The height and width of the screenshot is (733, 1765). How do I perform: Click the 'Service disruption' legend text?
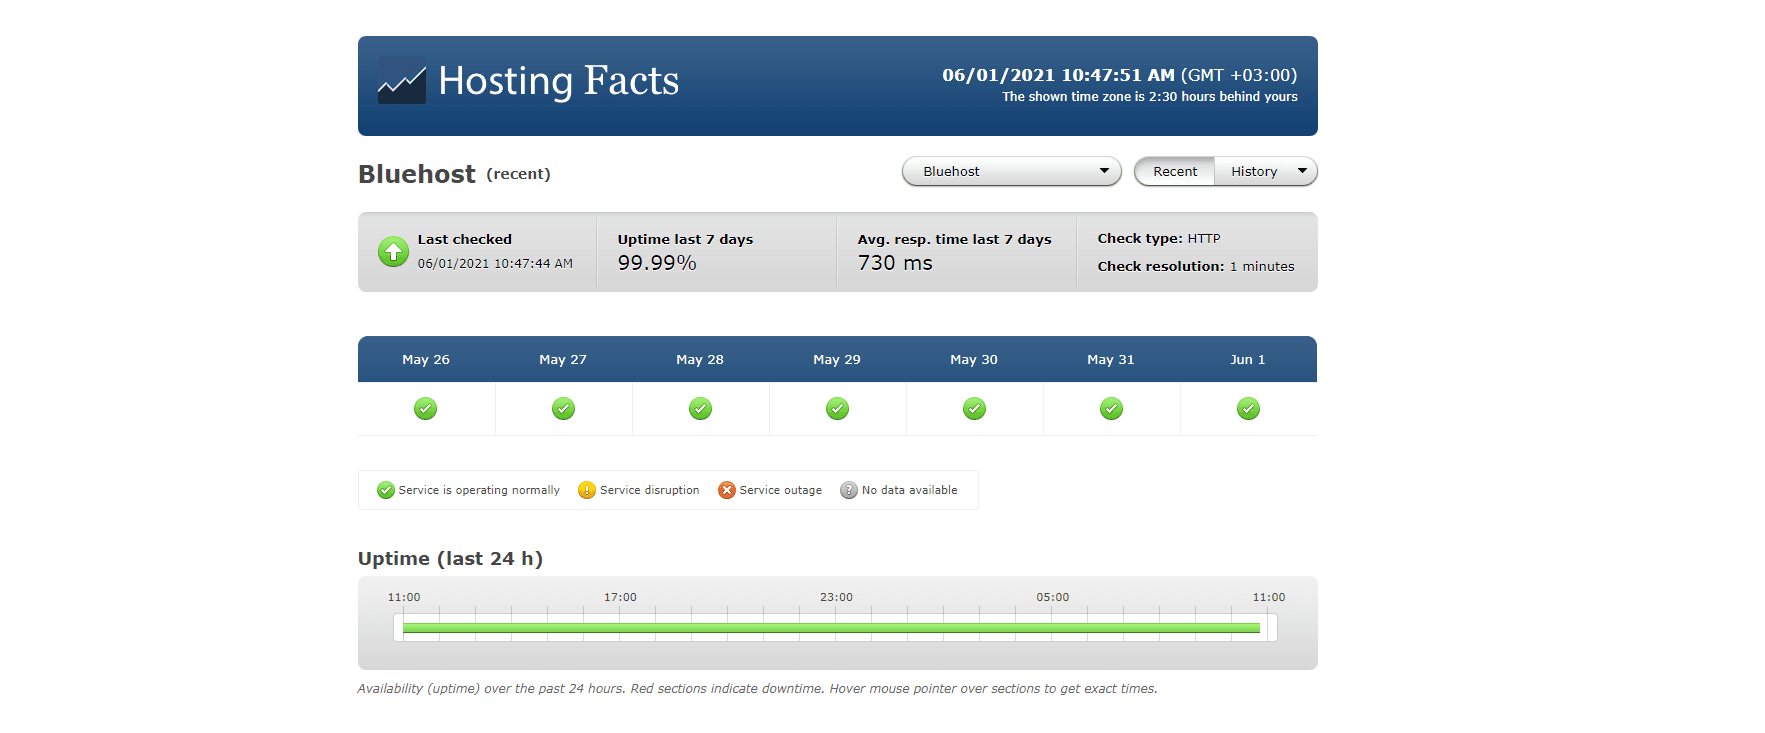tap(650, 490)
